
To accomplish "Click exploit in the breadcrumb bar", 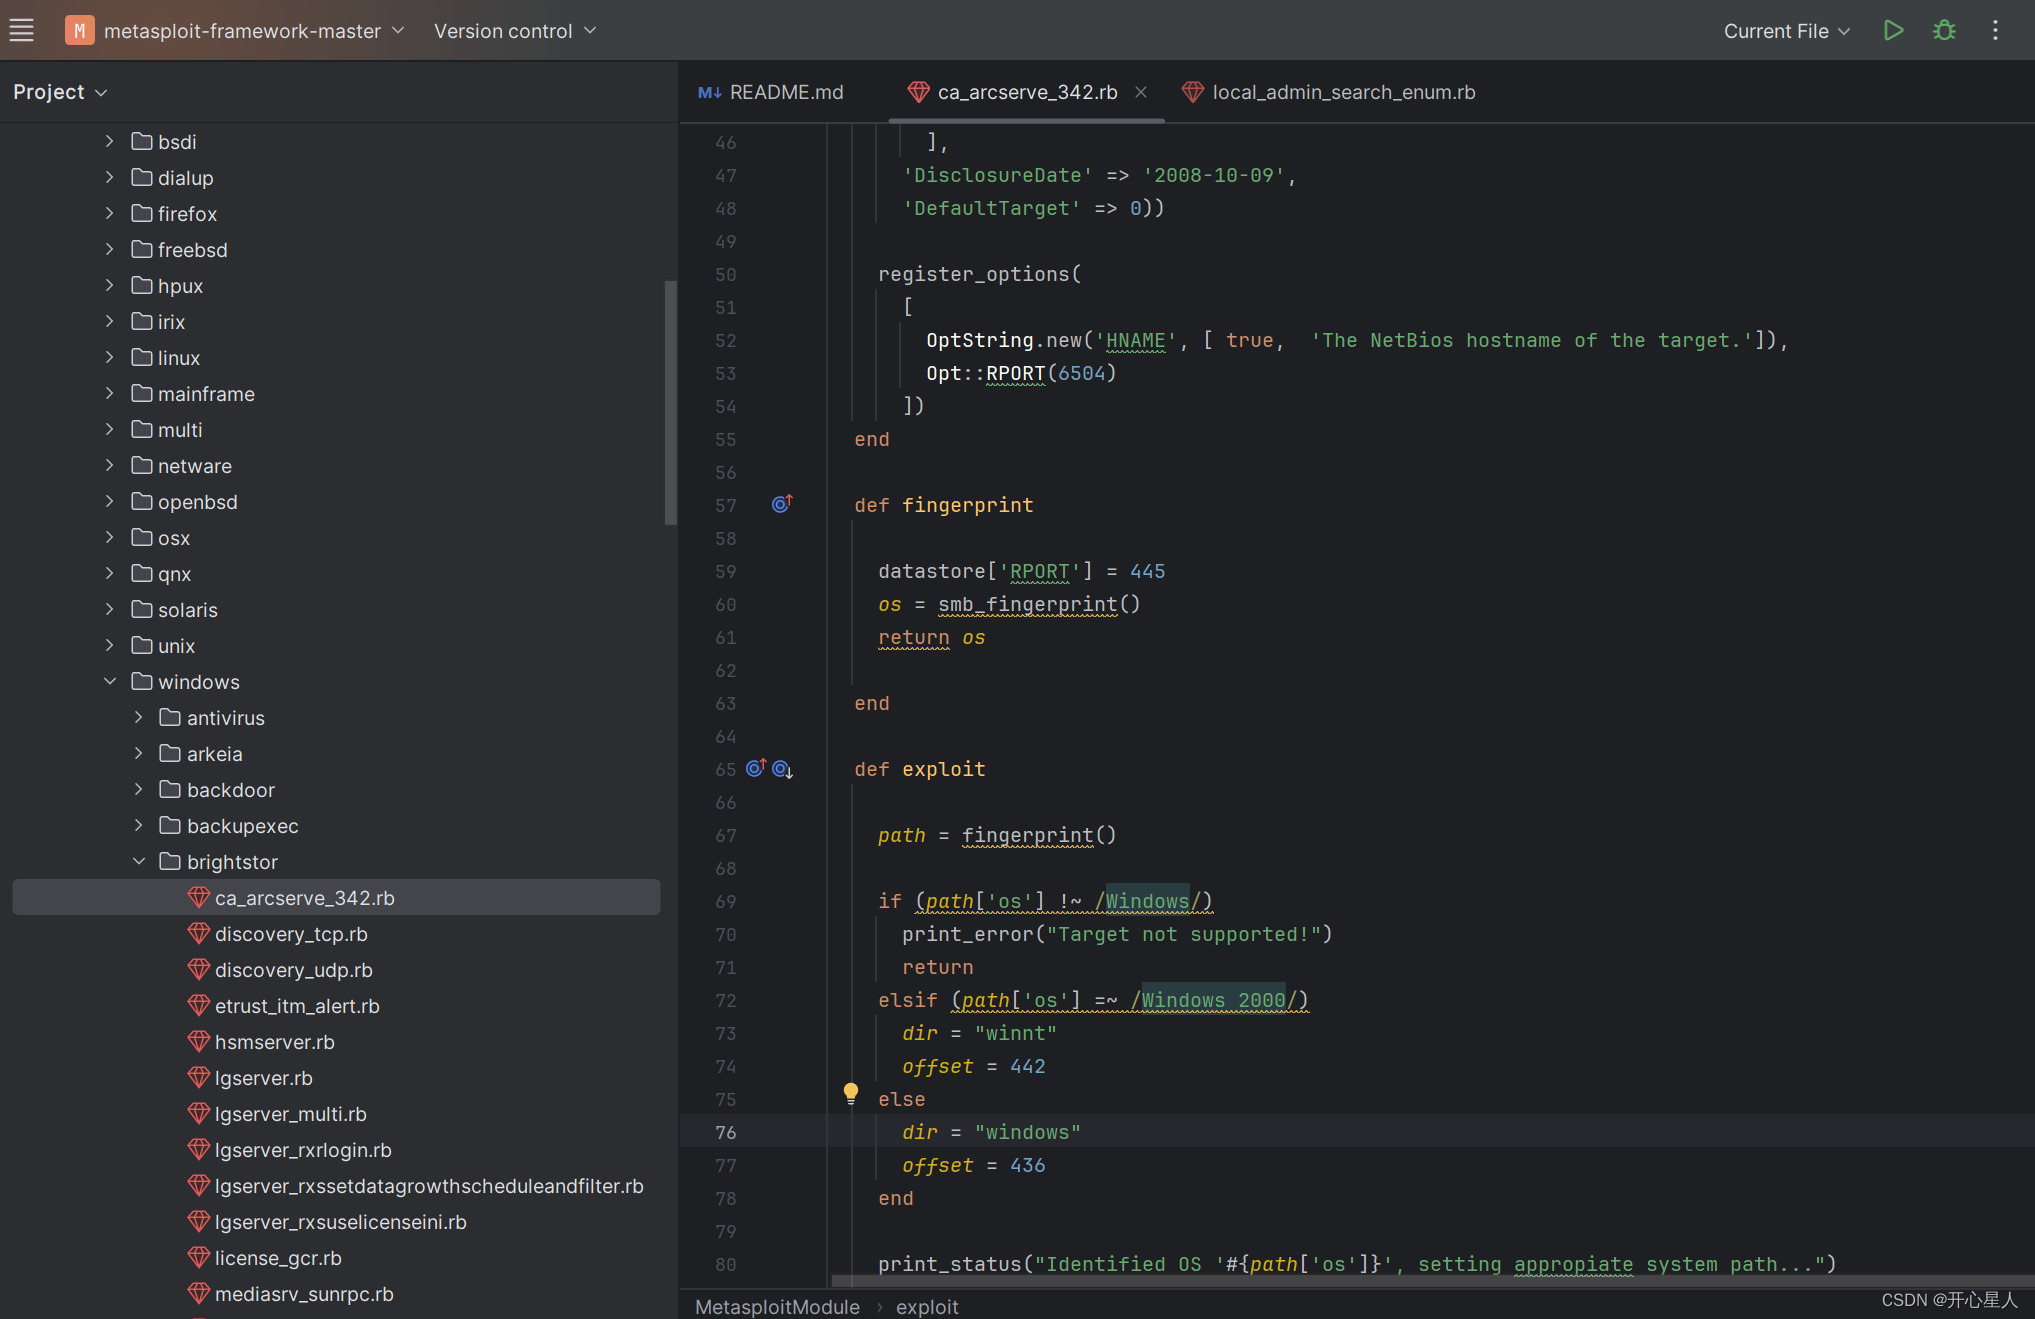I will [927, 1306].
